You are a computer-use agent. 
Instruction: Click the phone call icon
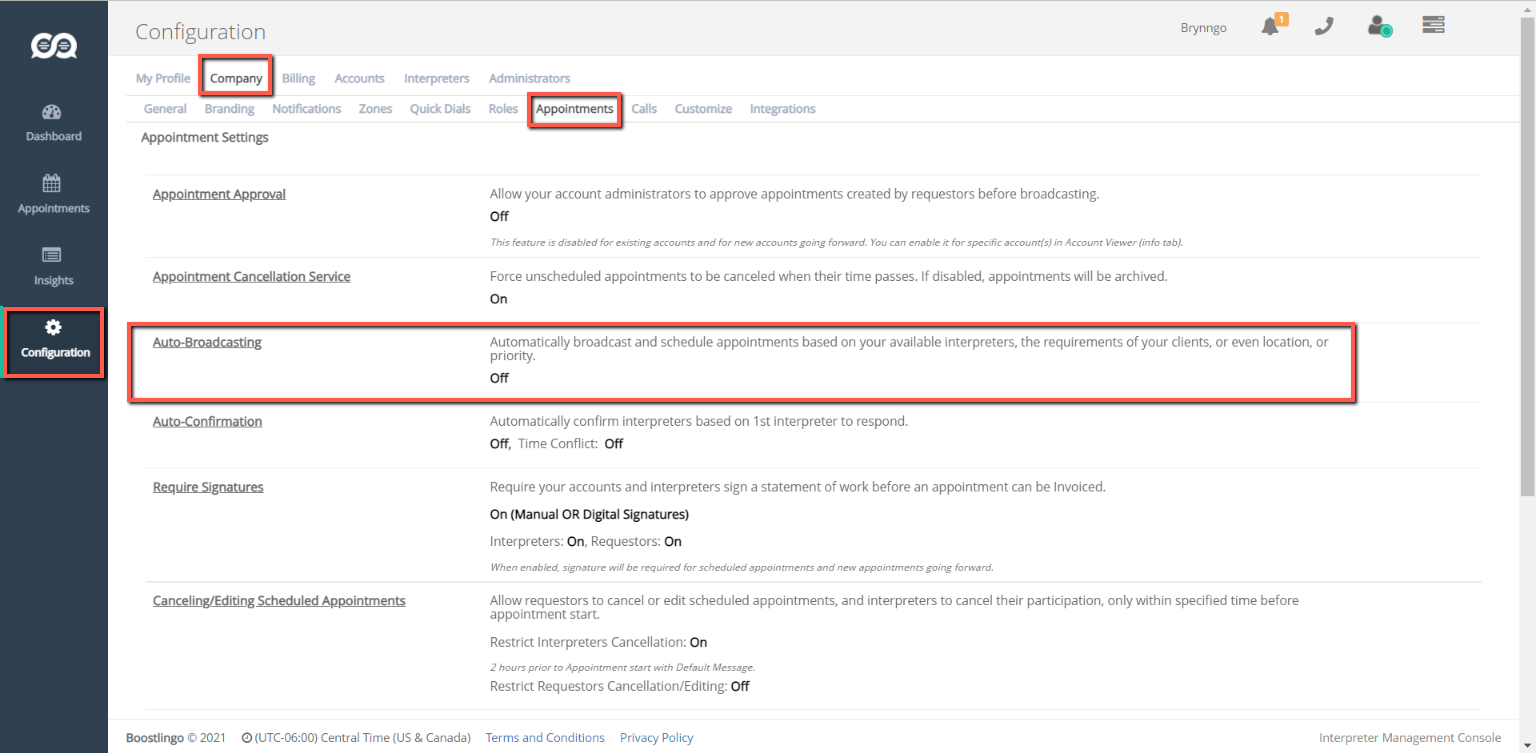pos(1324,27)
